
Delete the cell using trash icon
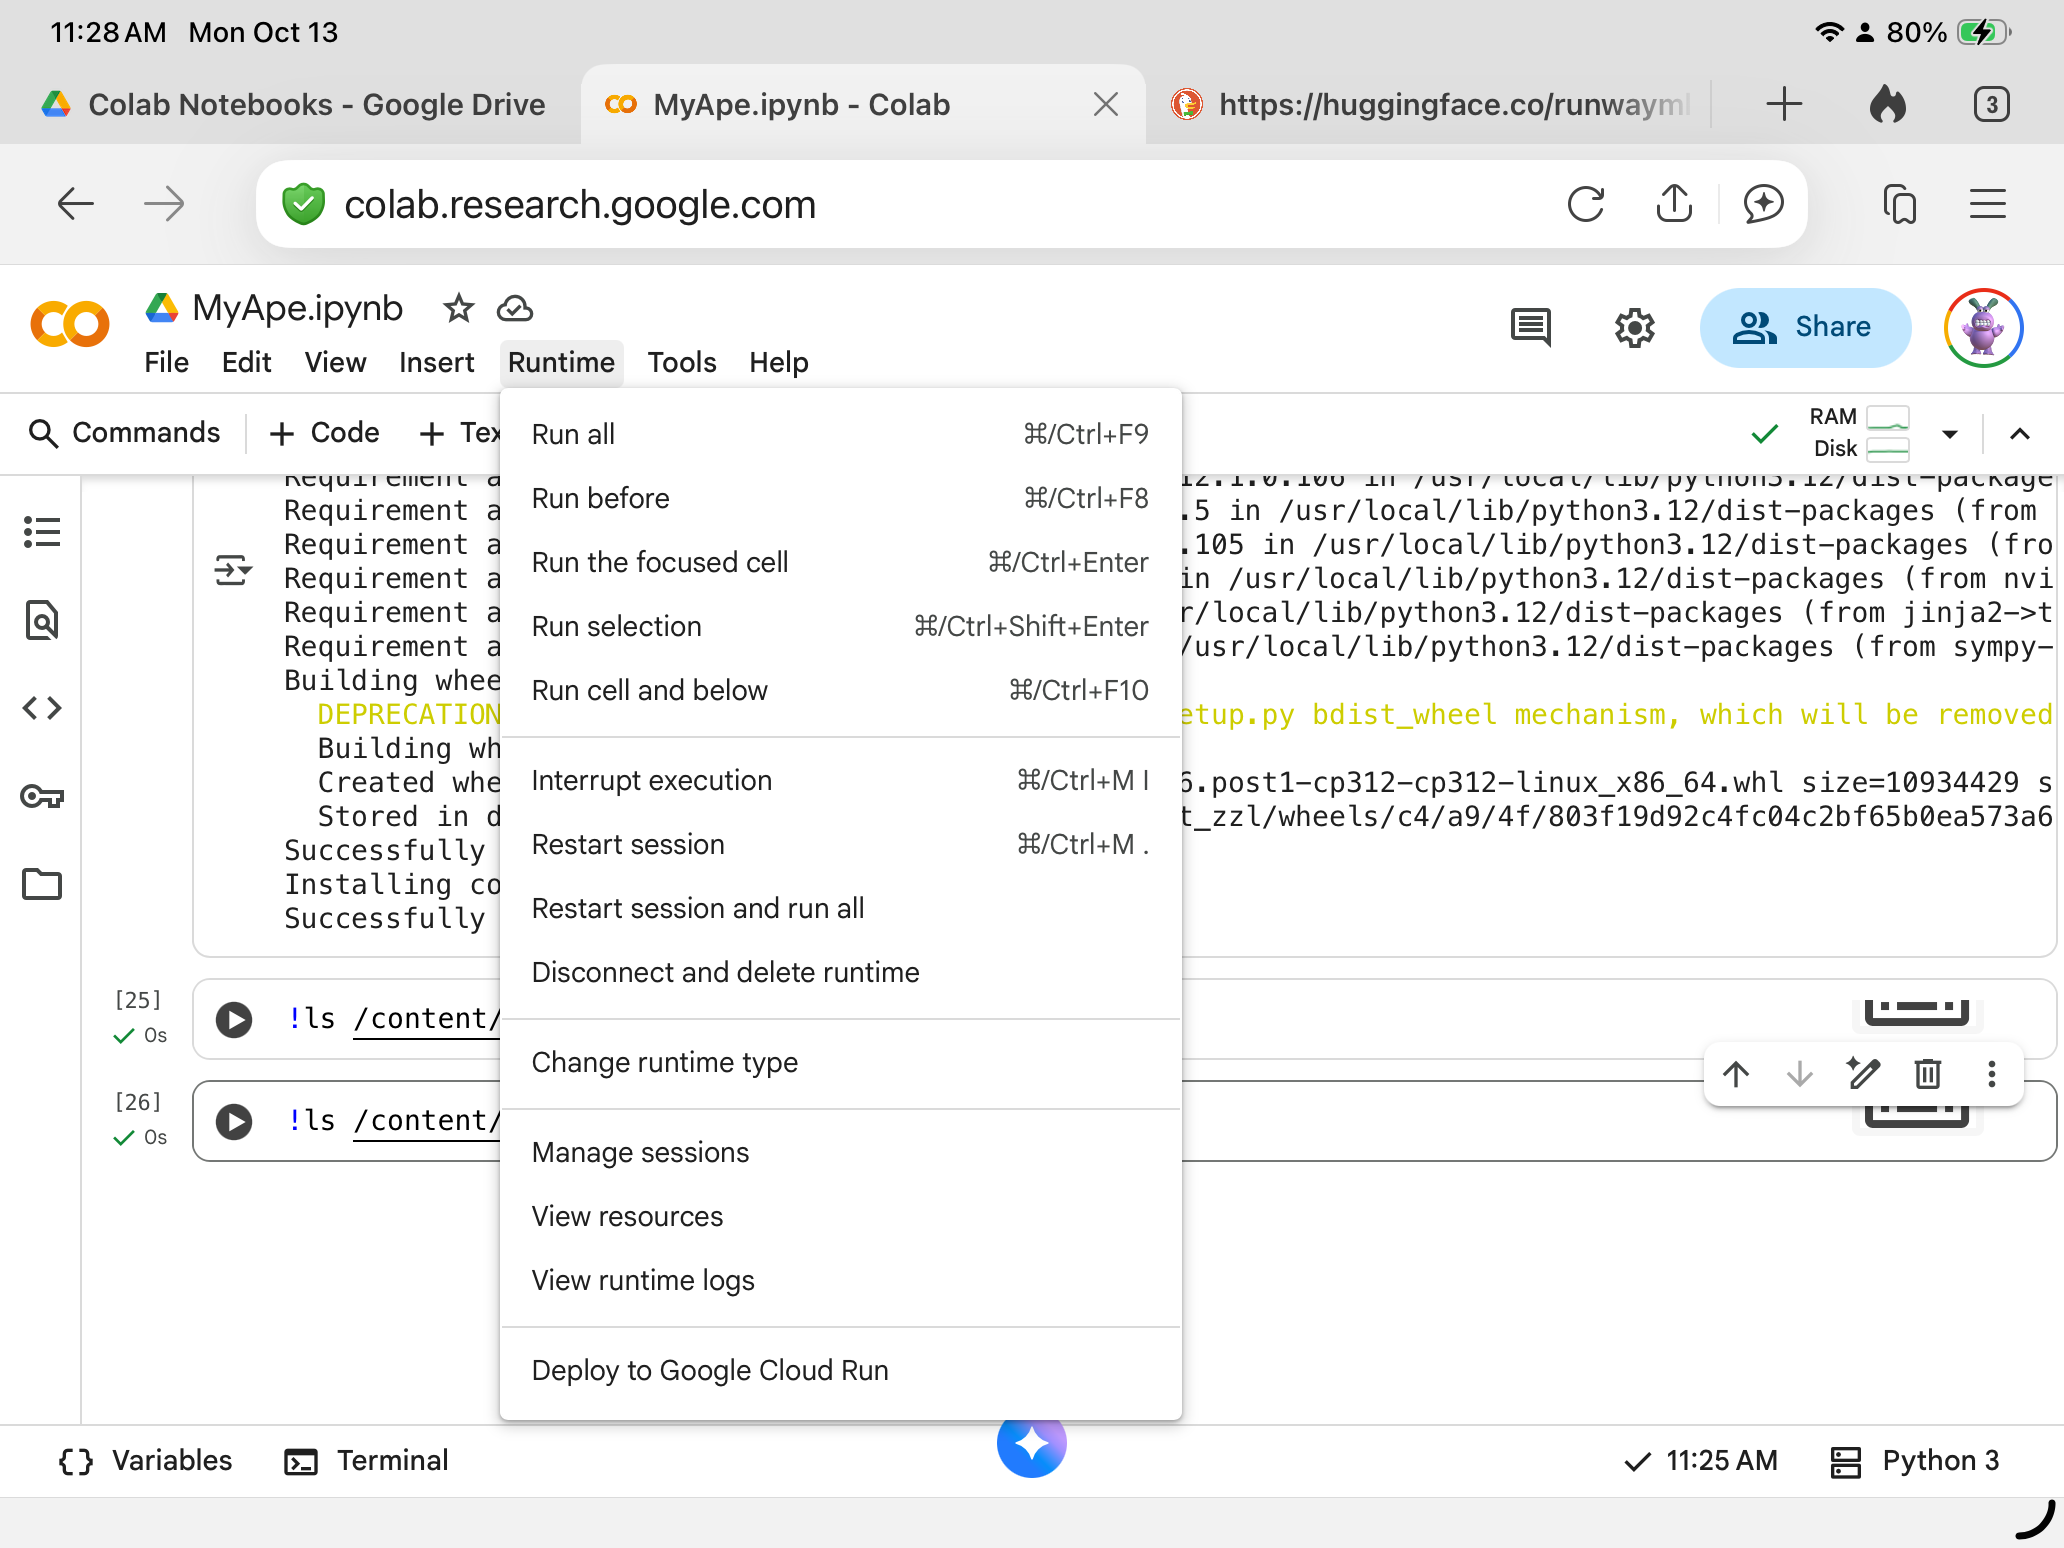click(x=1927, y=1074)
